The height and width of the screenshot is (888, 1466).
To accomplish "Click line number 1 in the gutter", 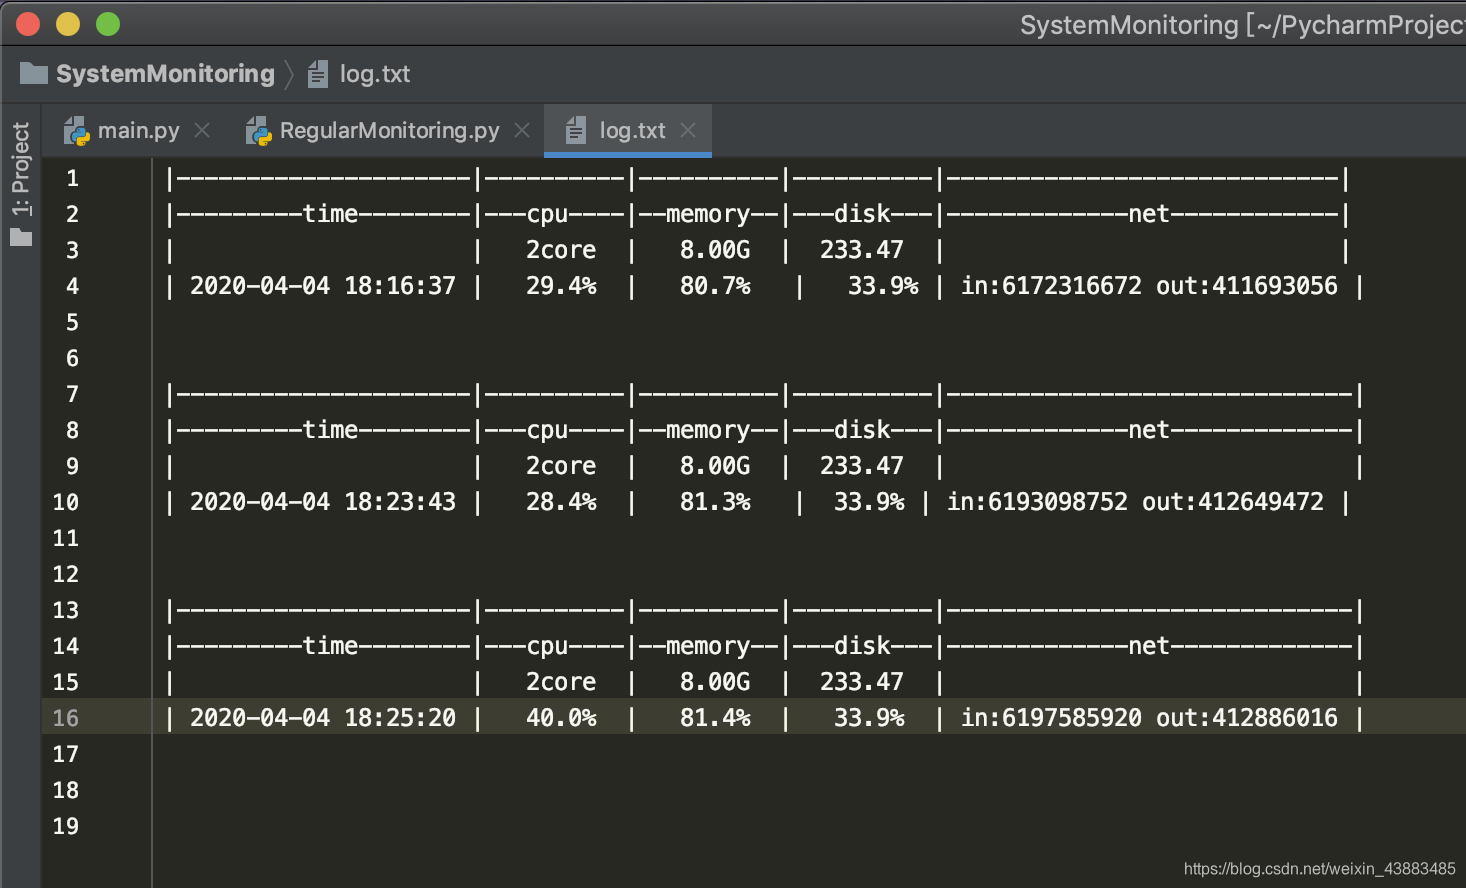I will pyautogui.click(x=72, y=178).
